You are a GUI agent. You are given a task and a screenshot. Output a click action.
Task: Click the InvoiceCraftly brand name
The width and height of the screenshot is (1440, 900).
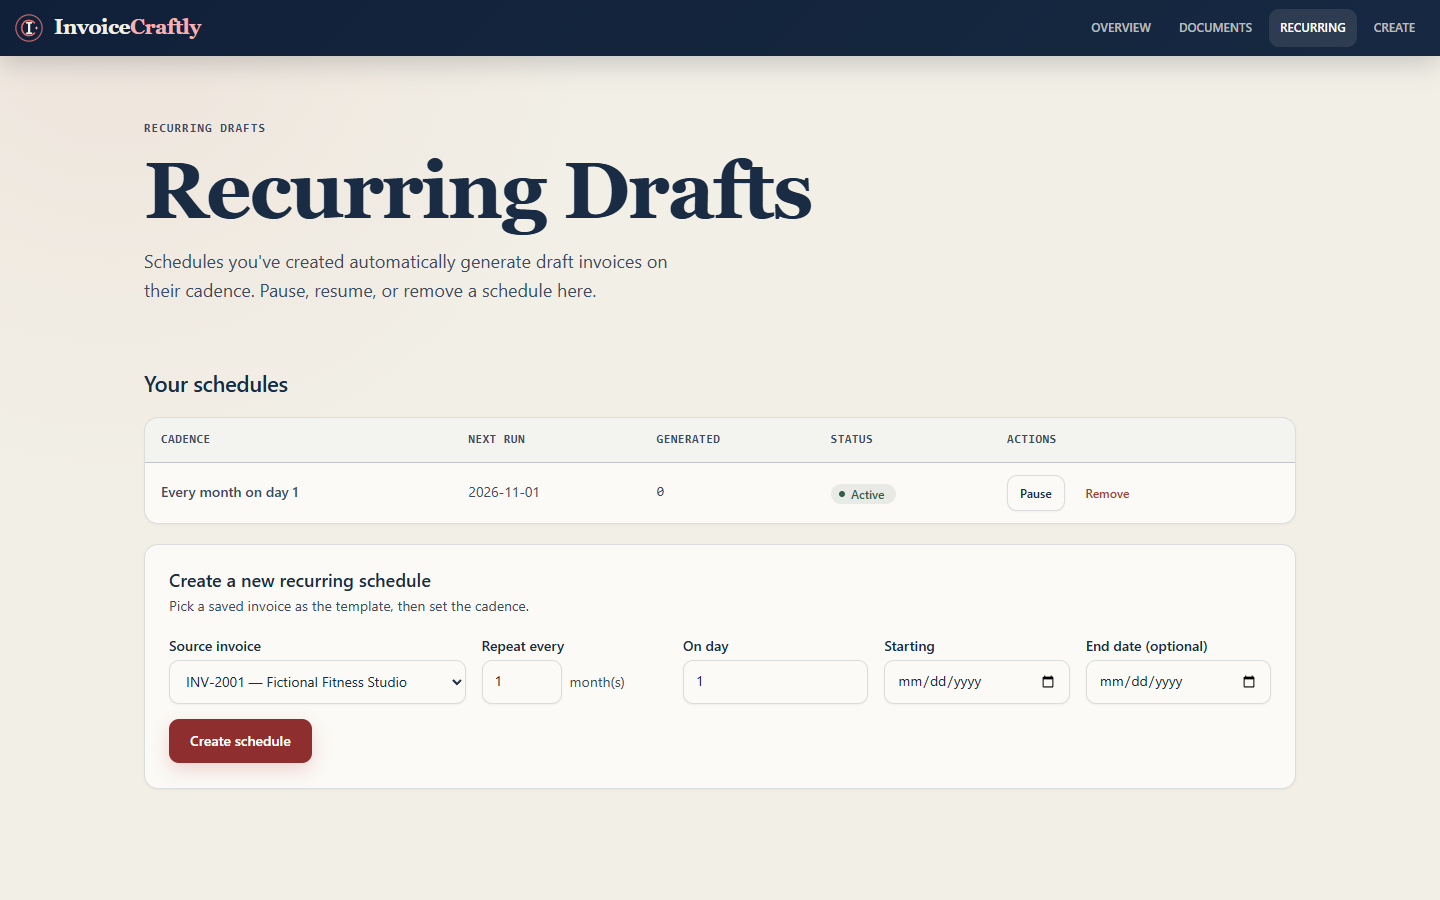pos(128,27)
